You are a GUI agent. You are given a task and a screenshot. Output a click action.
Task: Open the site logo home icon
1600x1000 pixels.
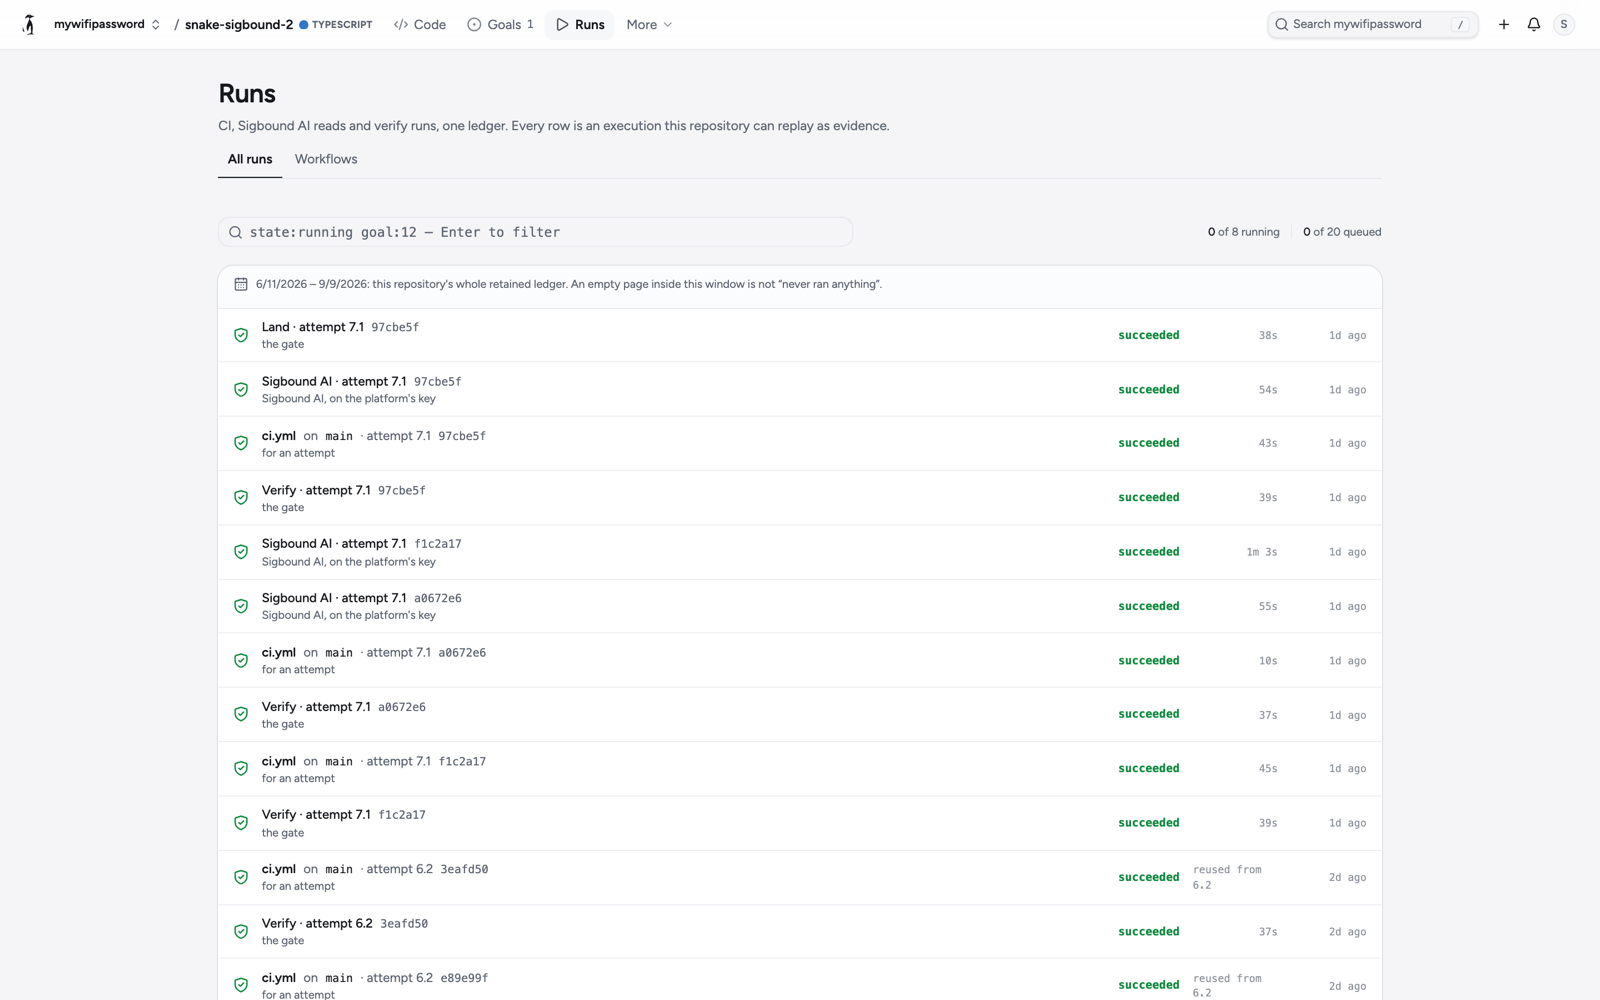pos(29,24)
